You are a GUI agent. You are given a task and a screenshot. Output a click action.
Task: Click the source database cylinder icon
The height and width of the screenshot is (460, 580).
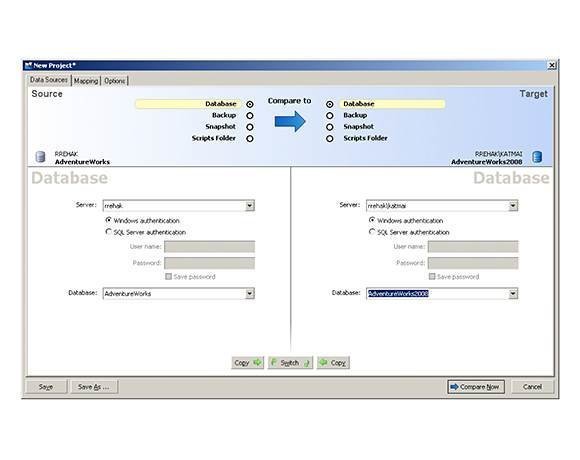40,157
